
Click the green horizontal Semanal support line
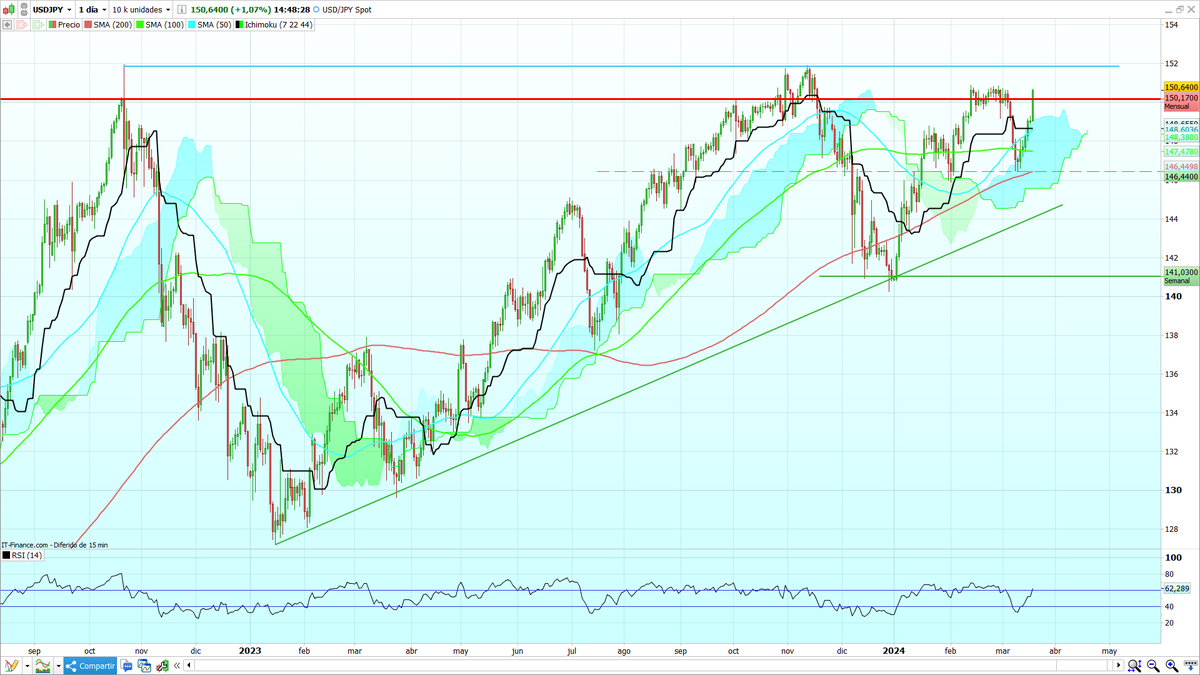[x=990, y=276]
